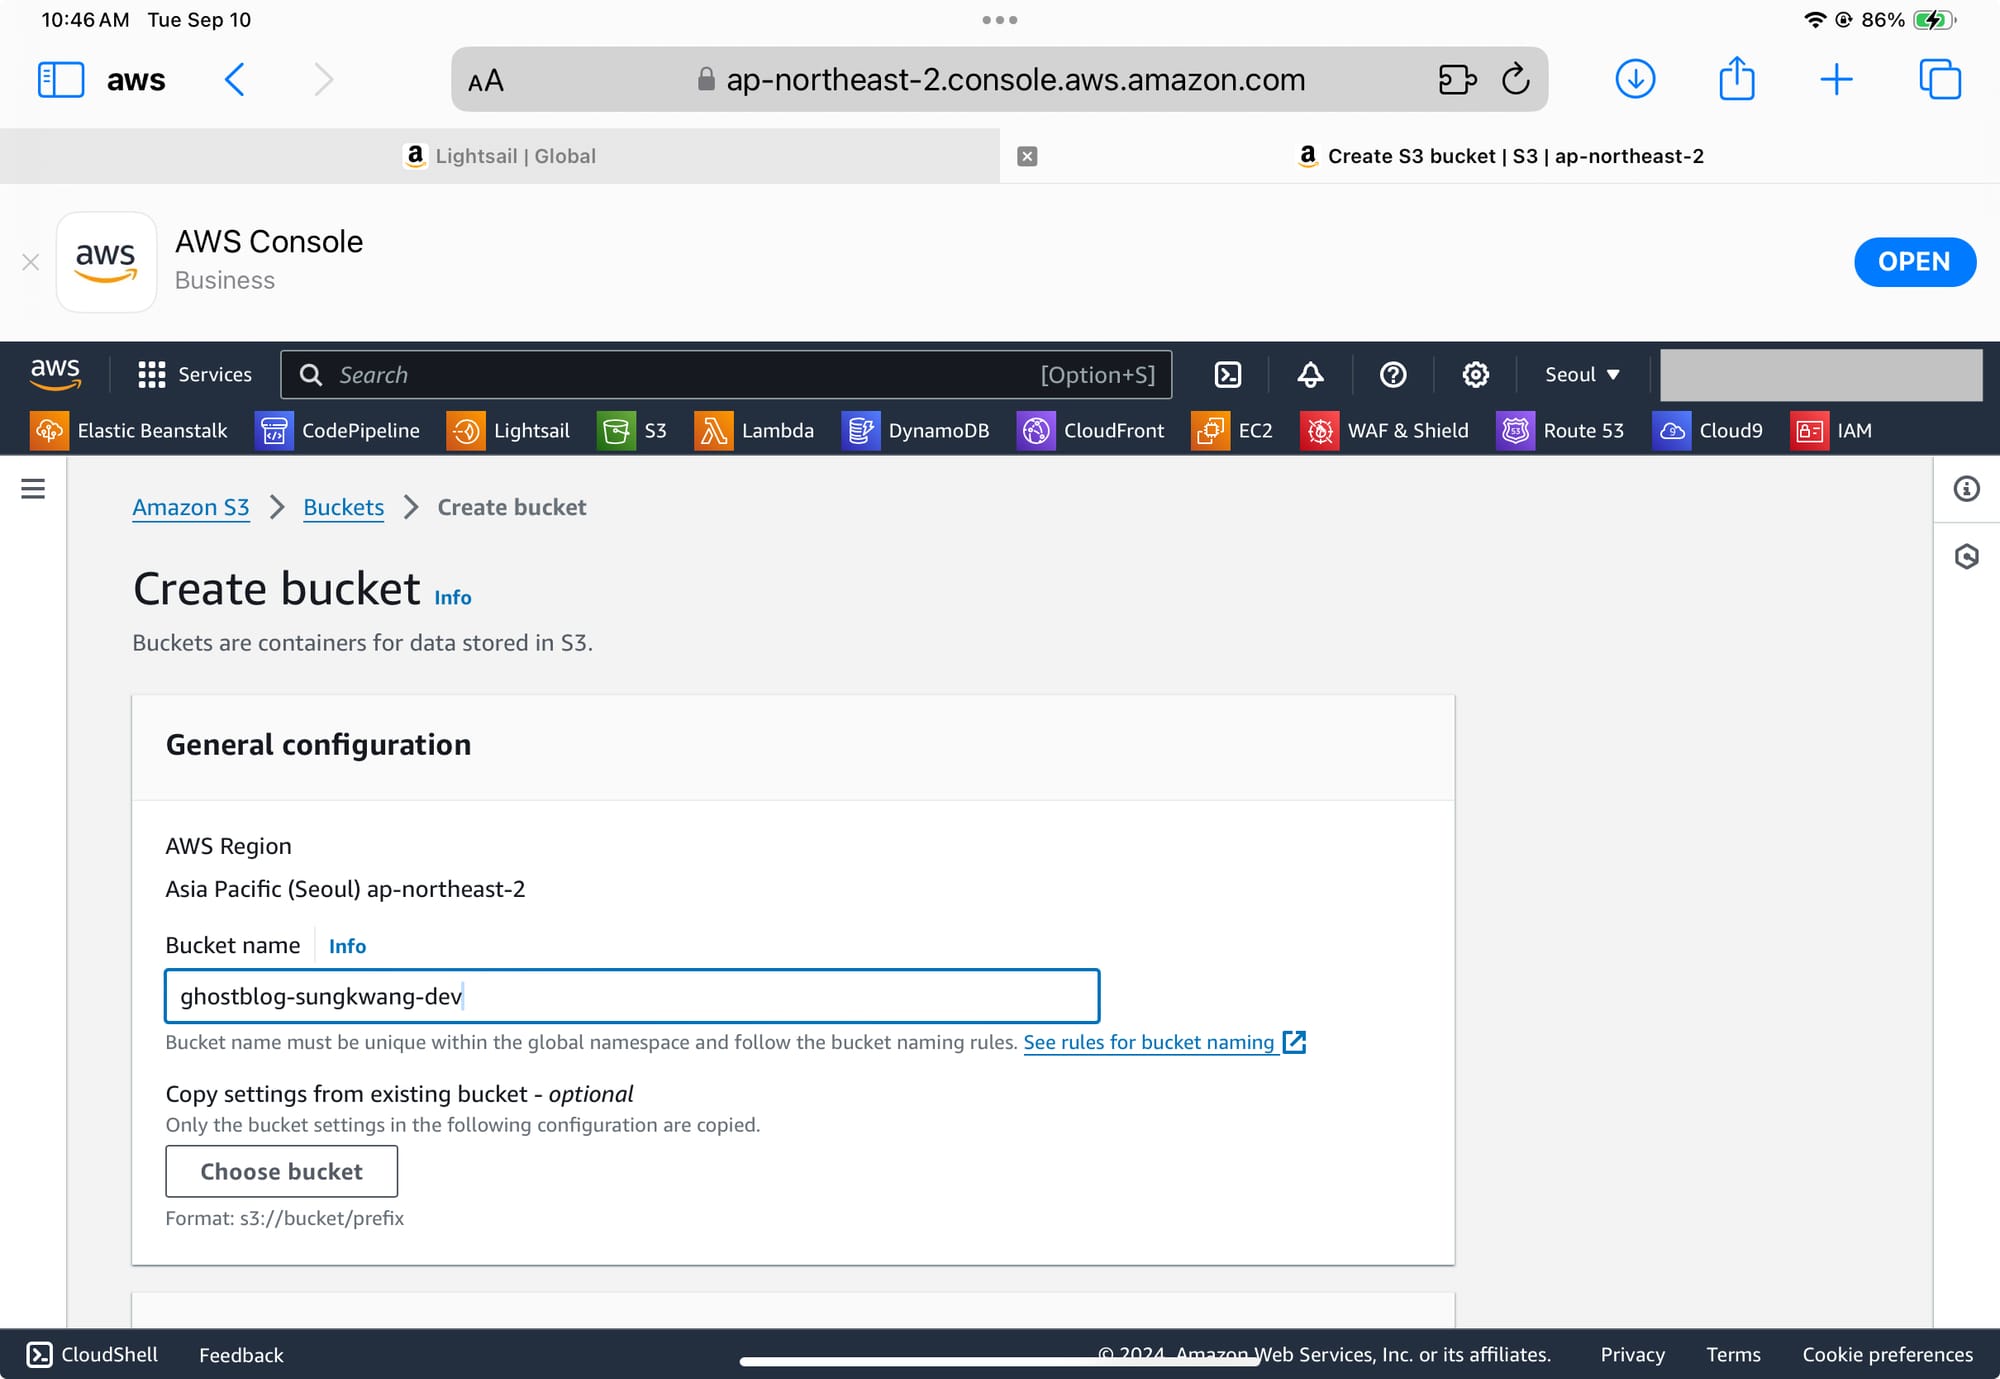This screenshot has width=2000, height=1379.
Task: Follow the Buckets breadcrumb link
Action: (x=344, y=508)
